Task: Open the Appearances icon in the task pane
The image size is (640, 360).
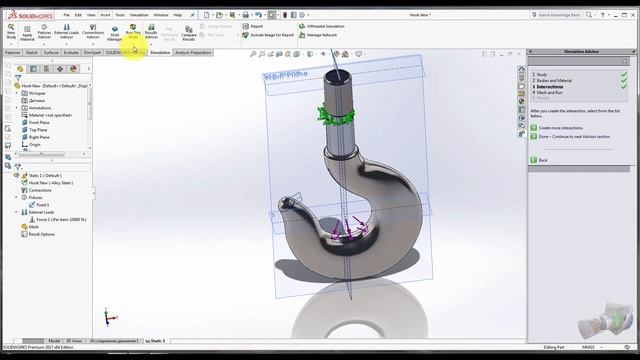Action: click(521, 102)
